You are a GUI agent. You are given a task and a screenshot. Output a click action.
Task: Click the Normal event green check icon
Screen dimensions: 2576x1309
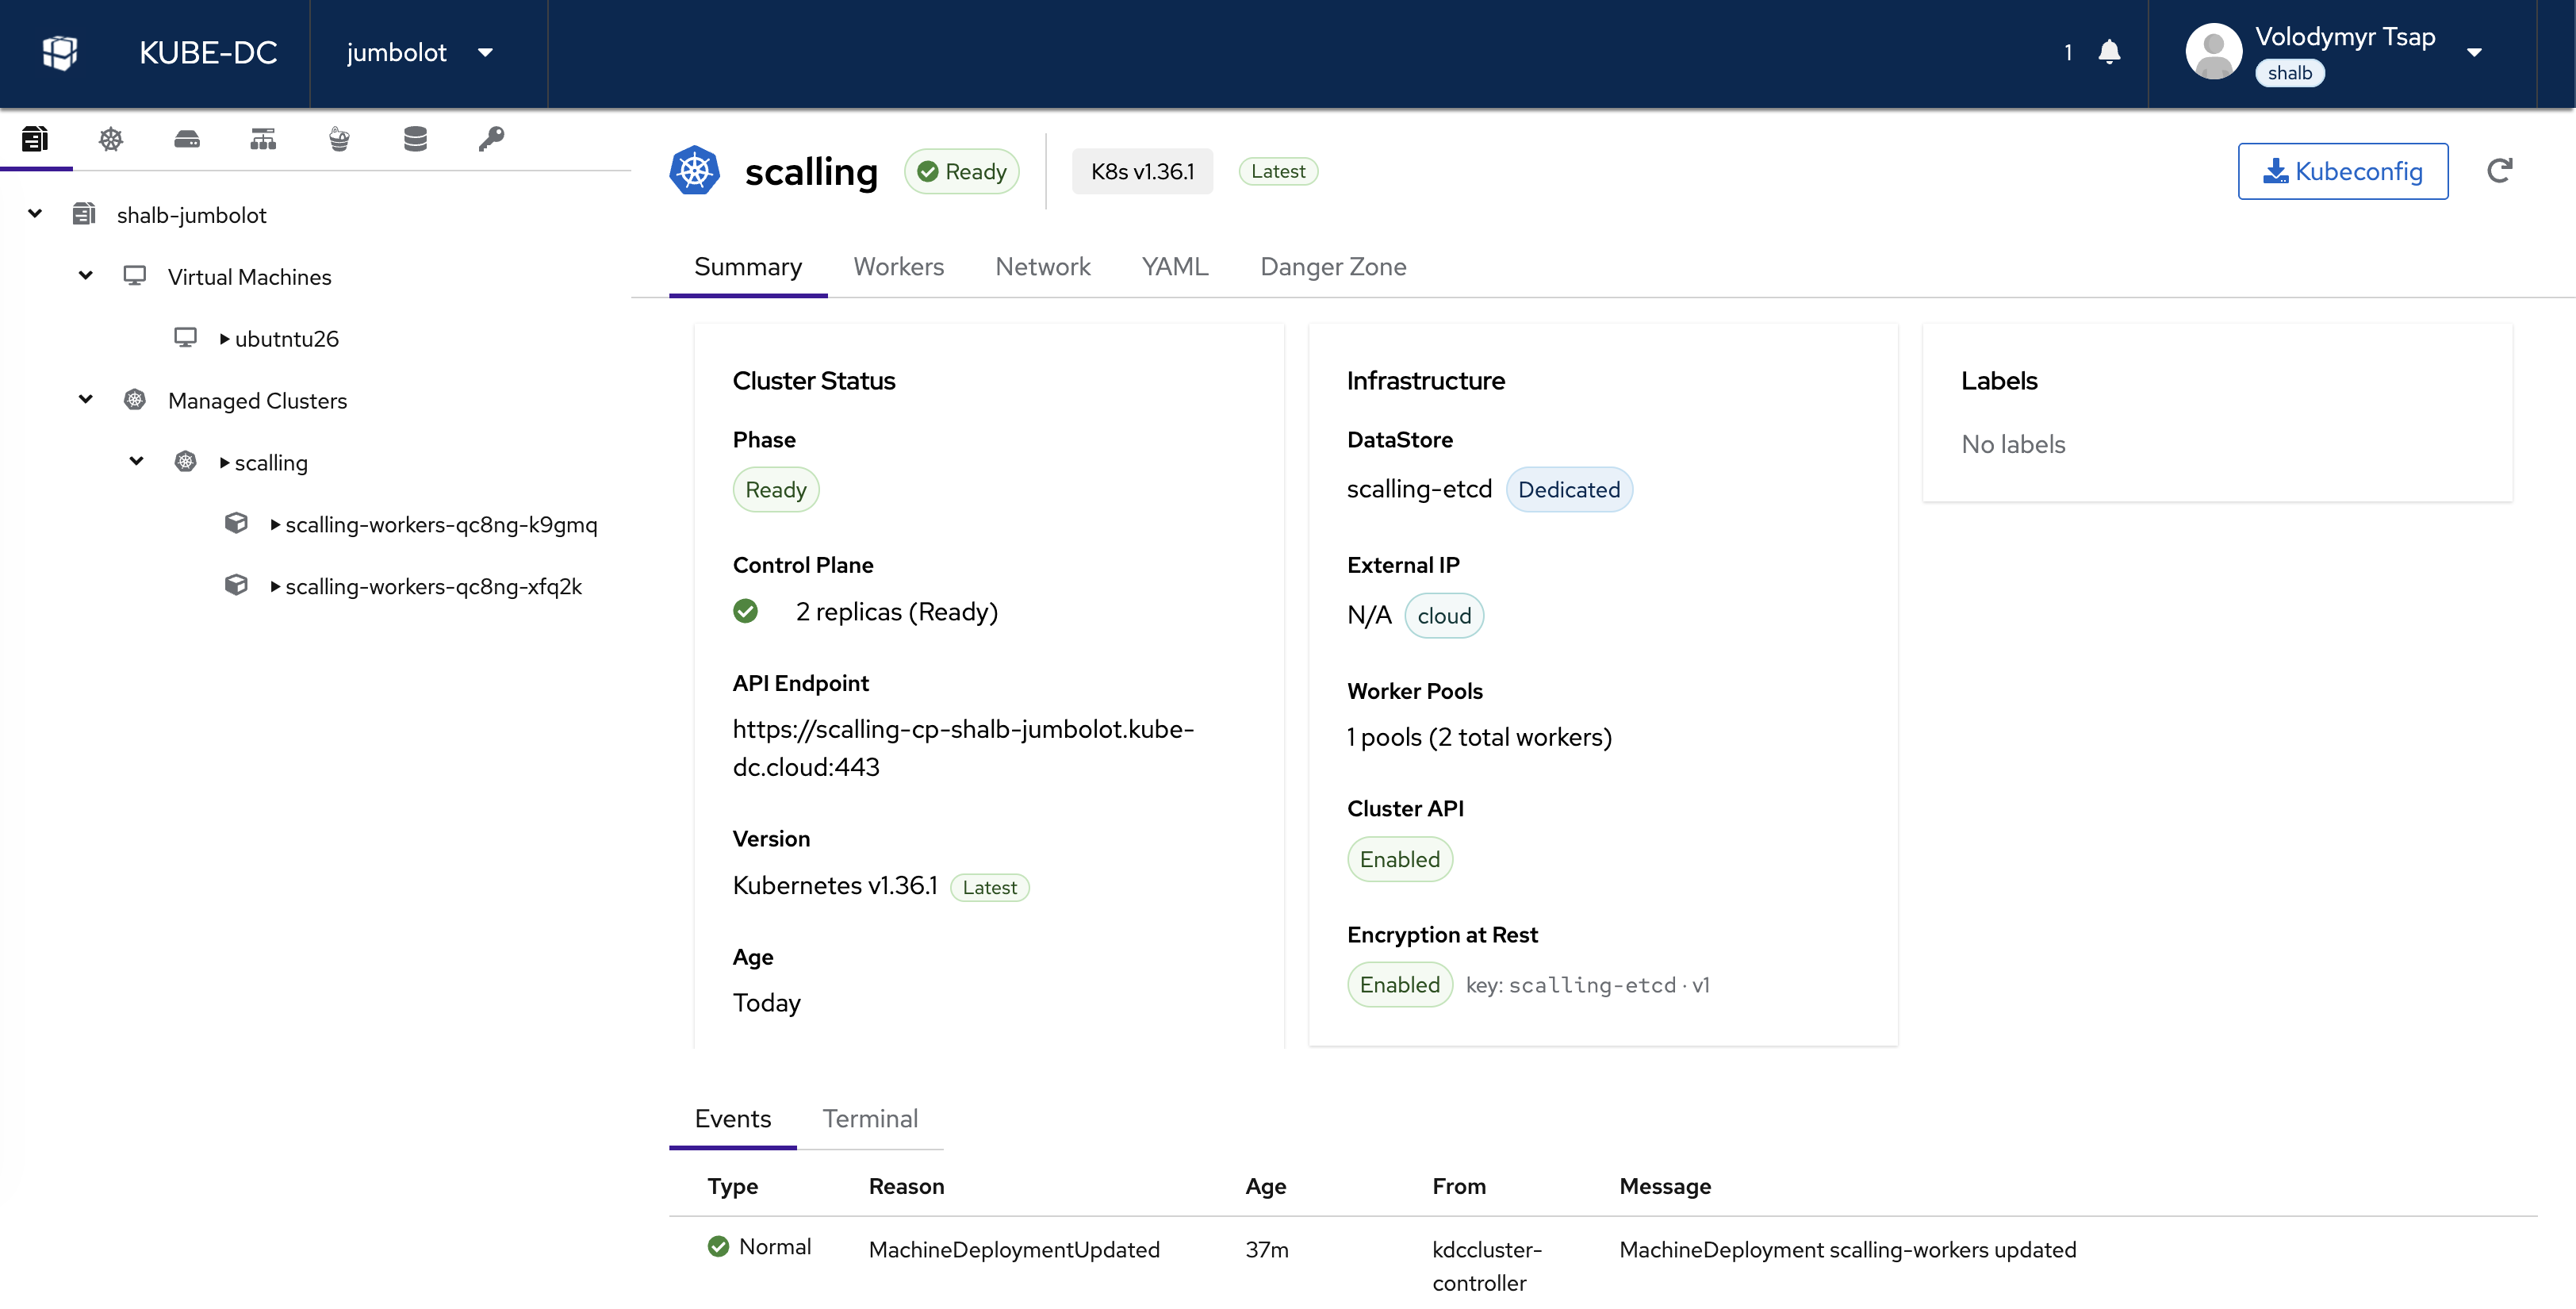718,1246
